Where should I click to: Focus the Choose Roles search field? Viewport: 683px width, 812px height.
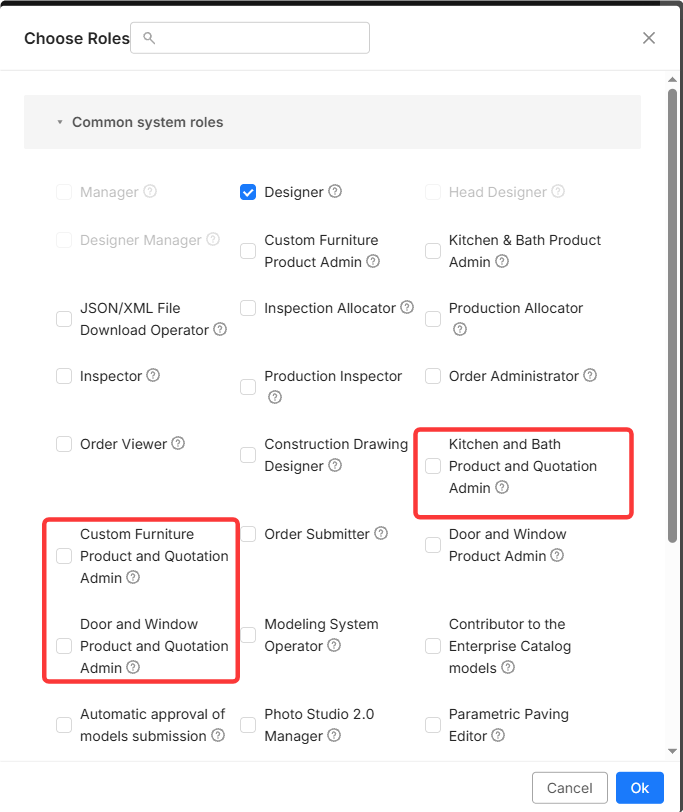click(250, 38)
